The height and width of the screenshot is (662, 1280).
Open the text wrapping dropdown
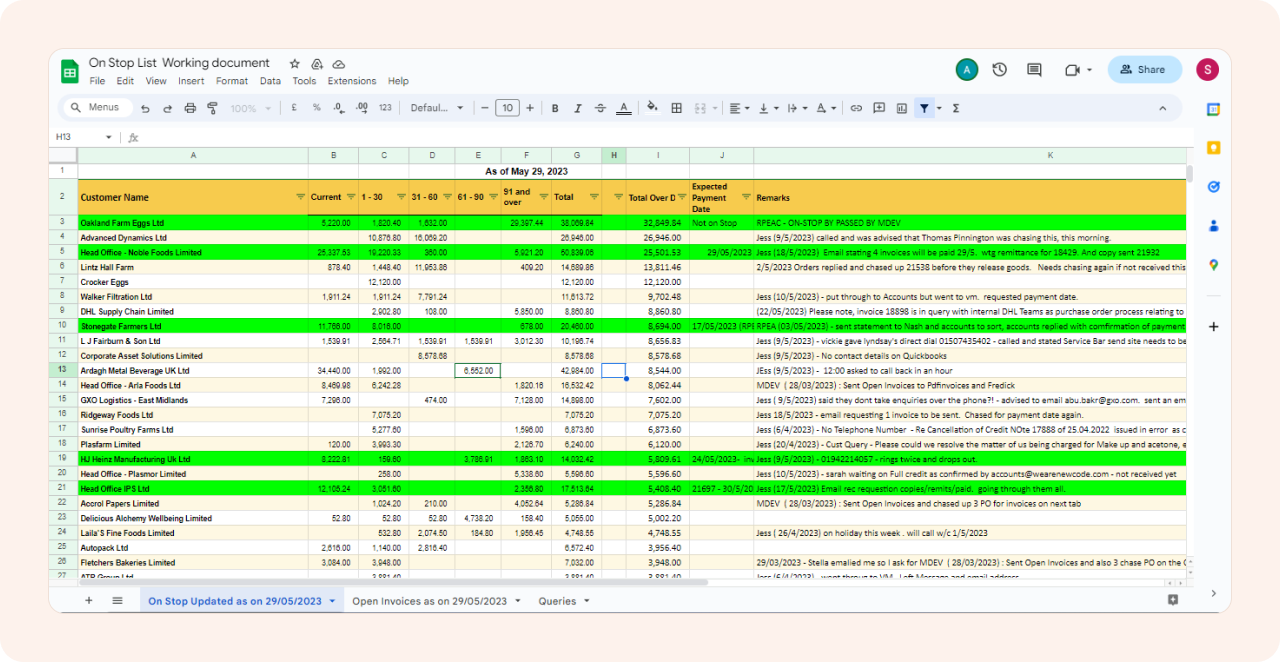click(797, 108)
